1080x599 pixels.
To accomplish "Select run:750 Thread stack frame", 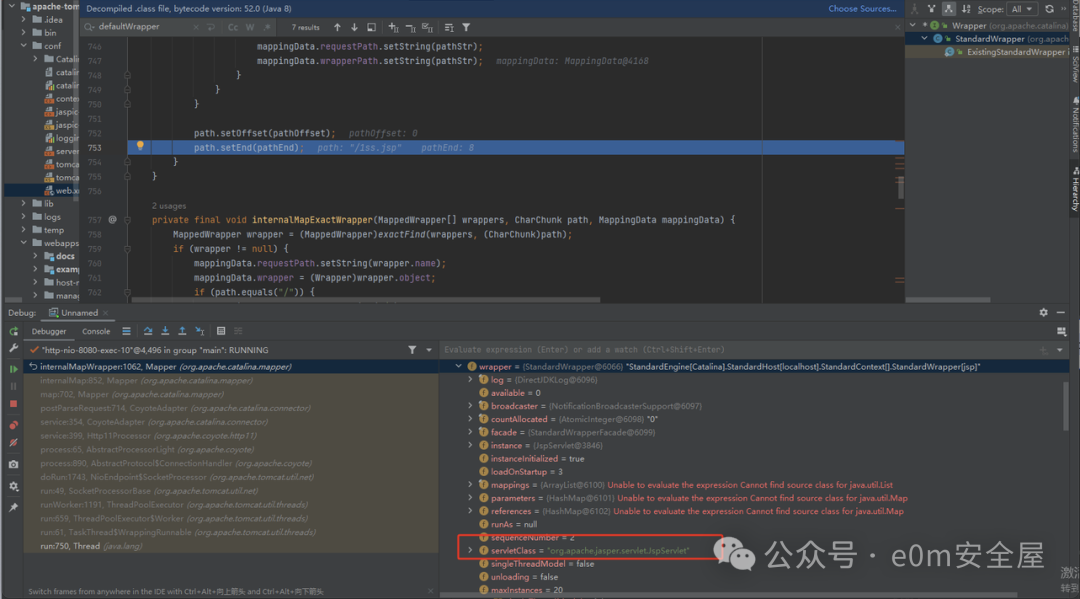I will 231,546.
